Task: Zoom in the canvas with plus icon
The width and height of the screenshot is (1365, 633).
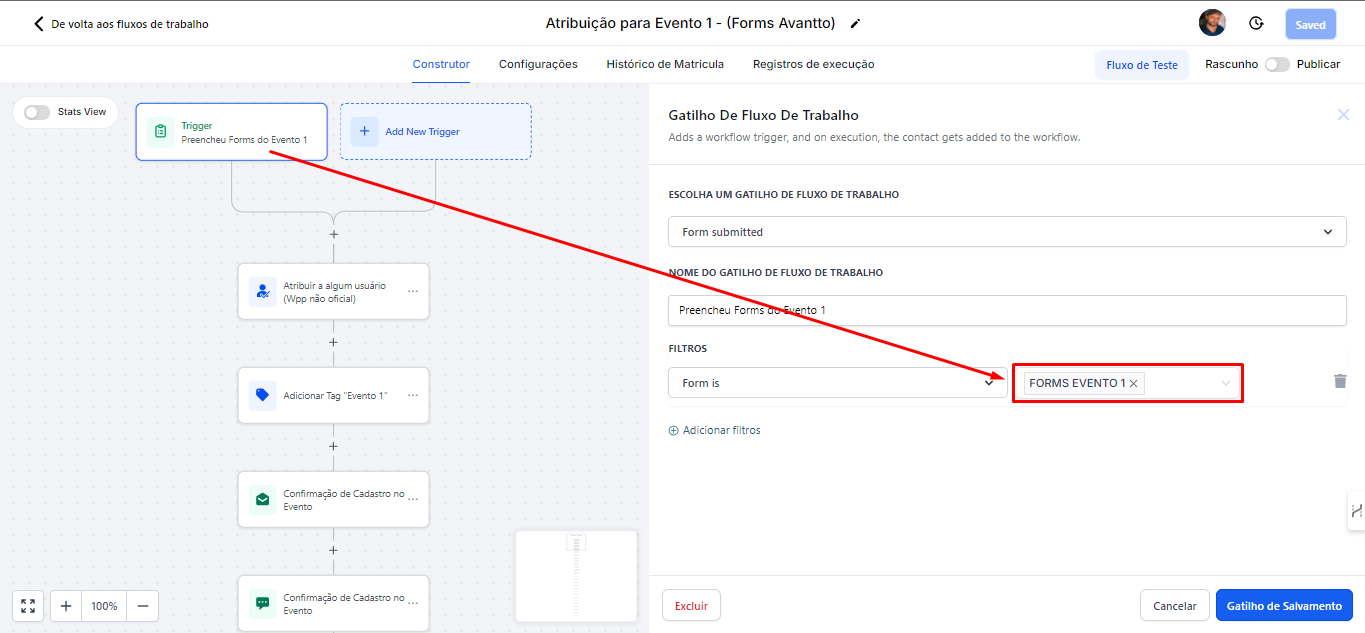Action: [x=66, y=606]
